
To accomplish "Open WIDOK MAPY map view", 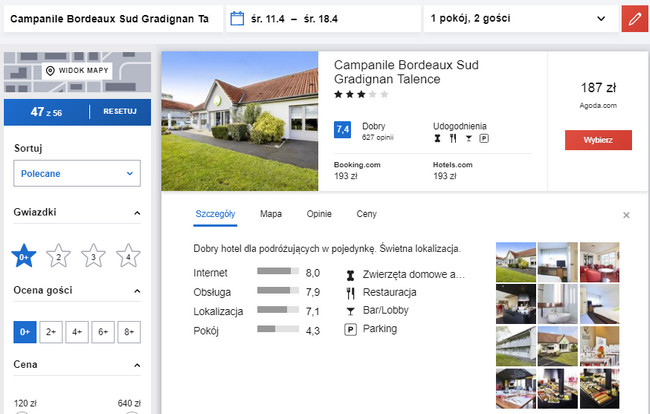I will [x=78, y=70].
